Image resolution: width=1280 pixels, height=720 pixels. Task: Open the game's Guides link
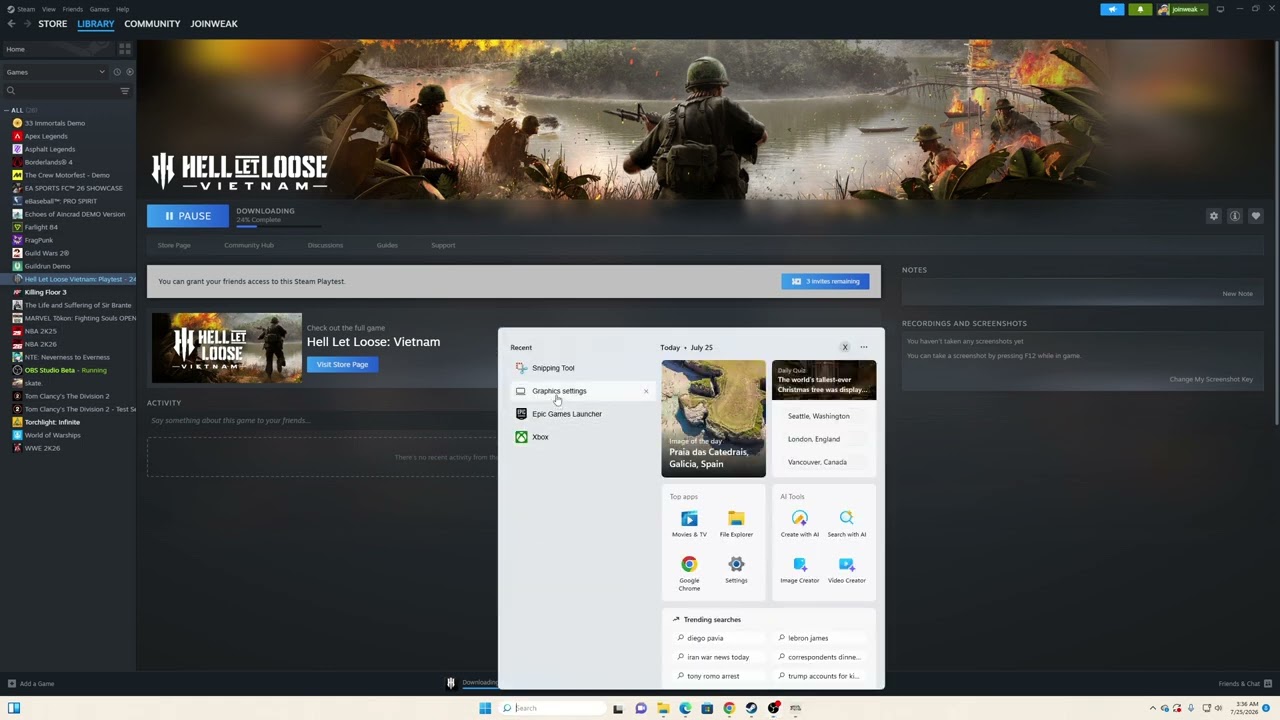pos(387,245)
